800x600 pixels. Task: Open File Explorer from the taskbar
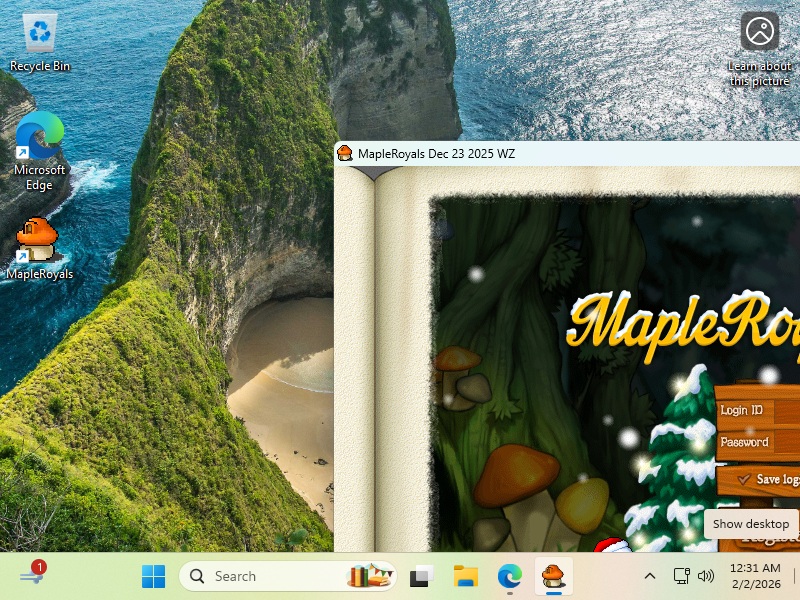(x=466, y=576)
